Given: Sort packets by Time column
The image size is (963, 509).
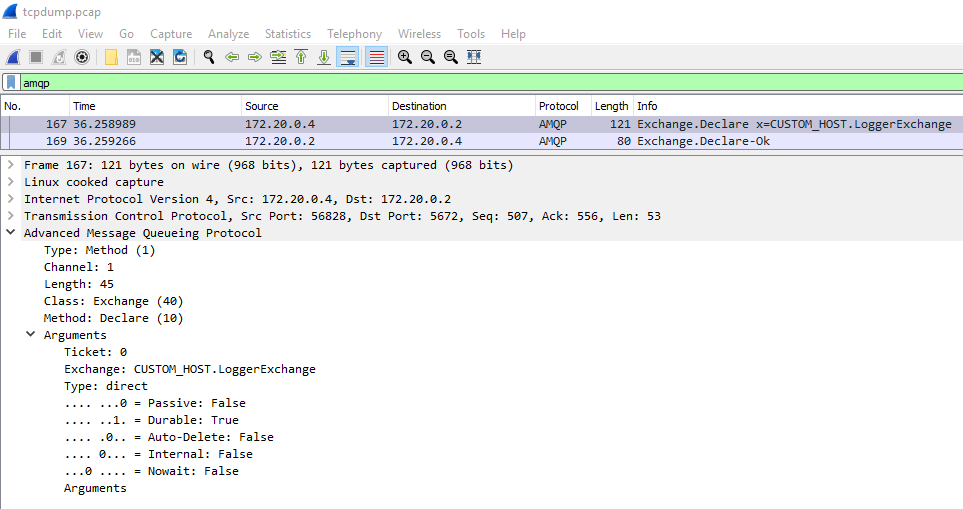Looking at the screenshot, I should tap(155, 106).
